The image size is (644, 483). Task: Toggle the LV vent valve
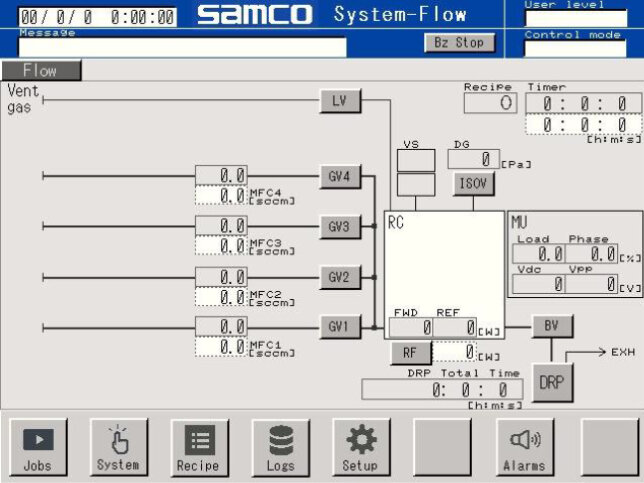340,101
